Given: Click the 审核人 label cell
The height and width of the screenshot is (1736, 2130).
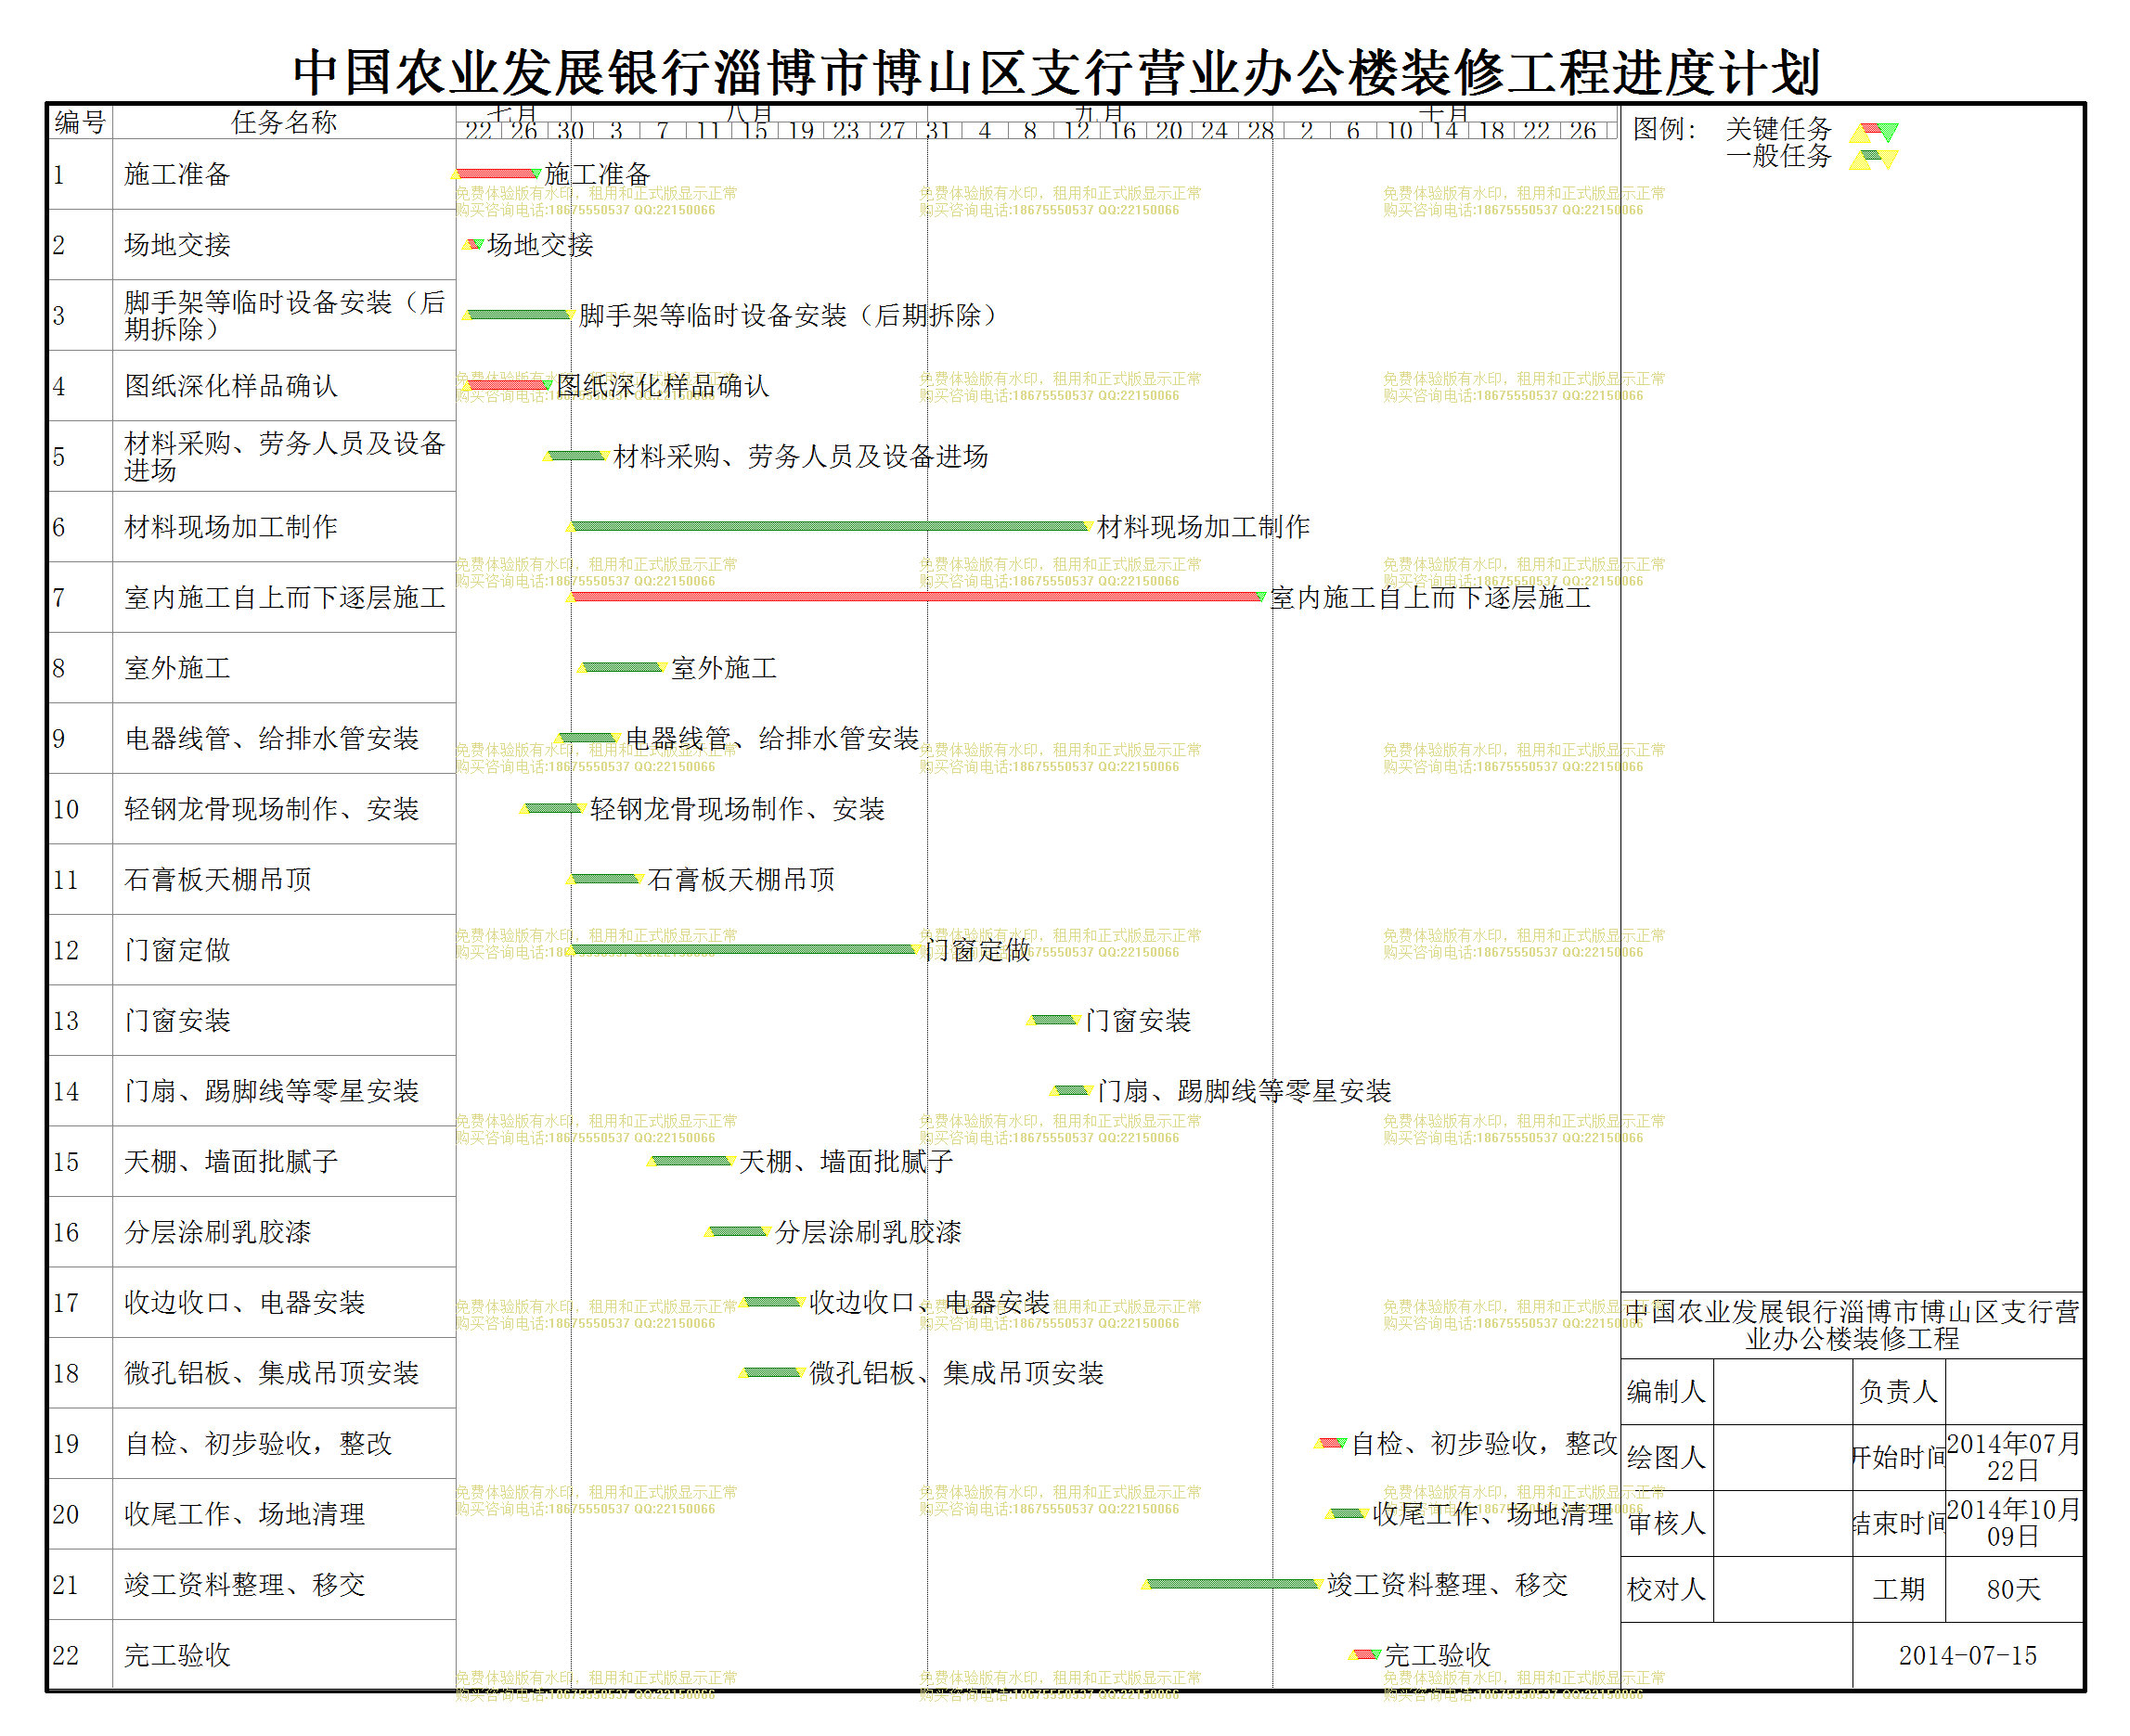Looking at the screenshot, I should pyautogui.click(x=1666, y=1523).
